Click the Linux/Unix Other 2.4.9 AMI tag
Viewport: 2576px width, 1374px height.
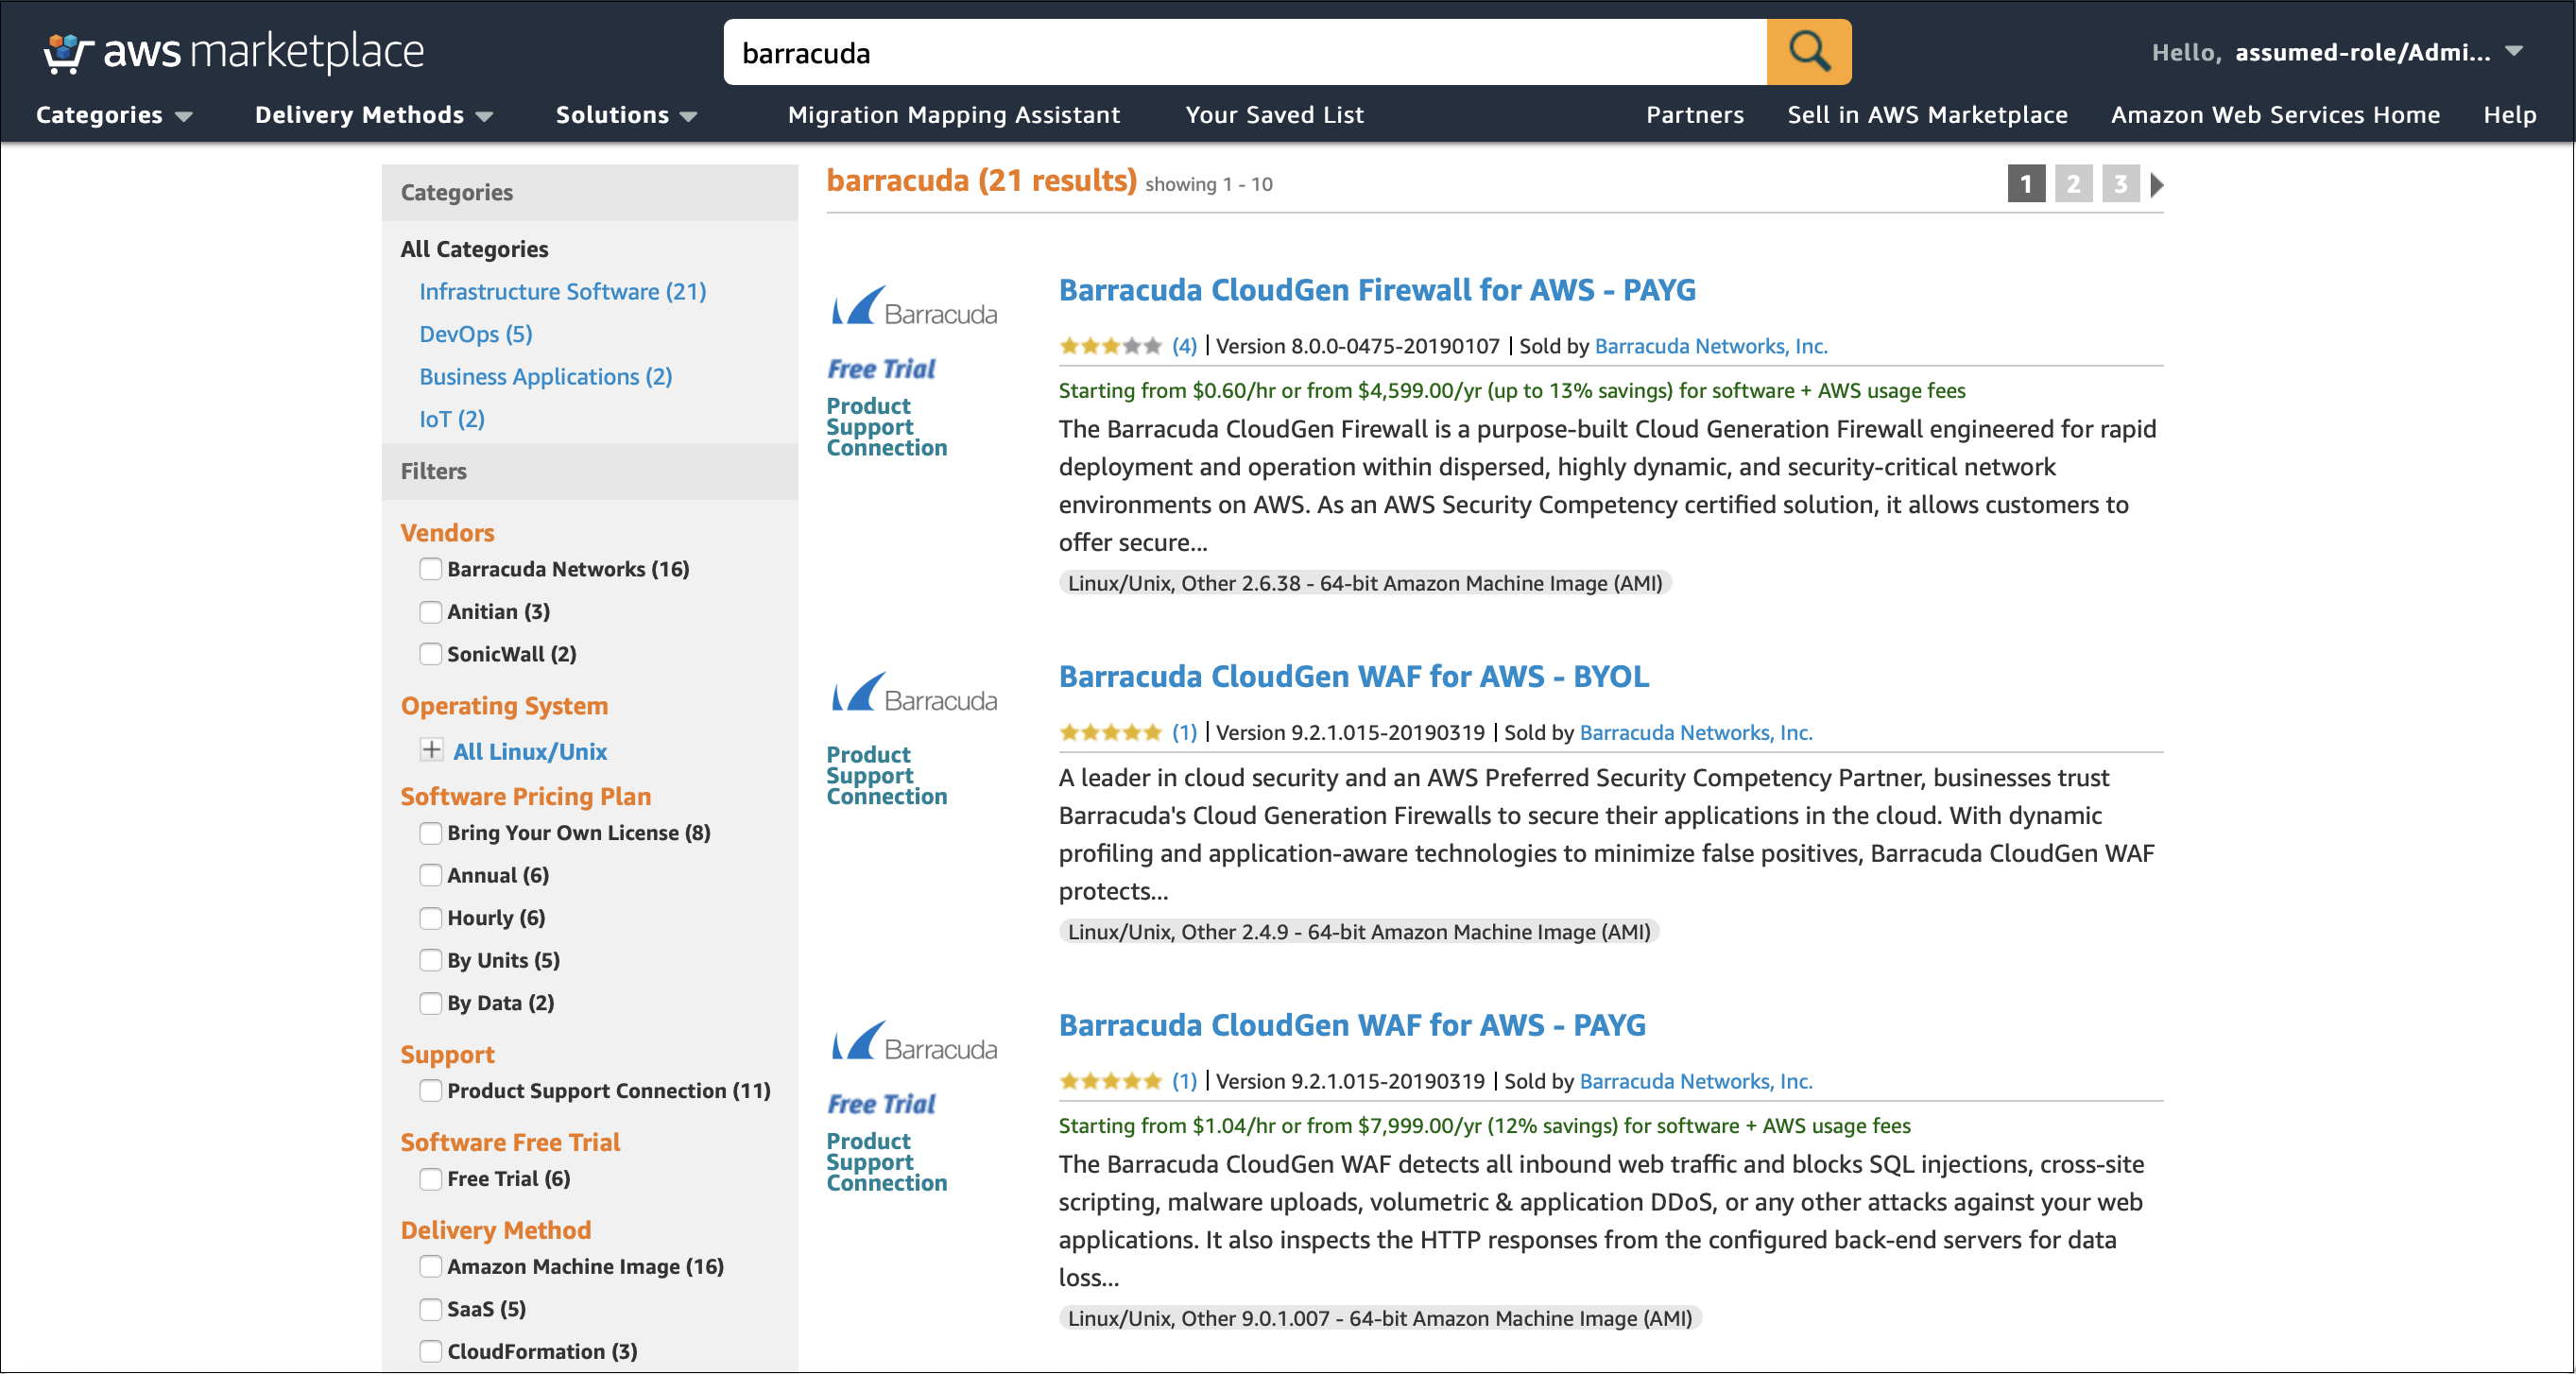click(x=1359, y=932)
